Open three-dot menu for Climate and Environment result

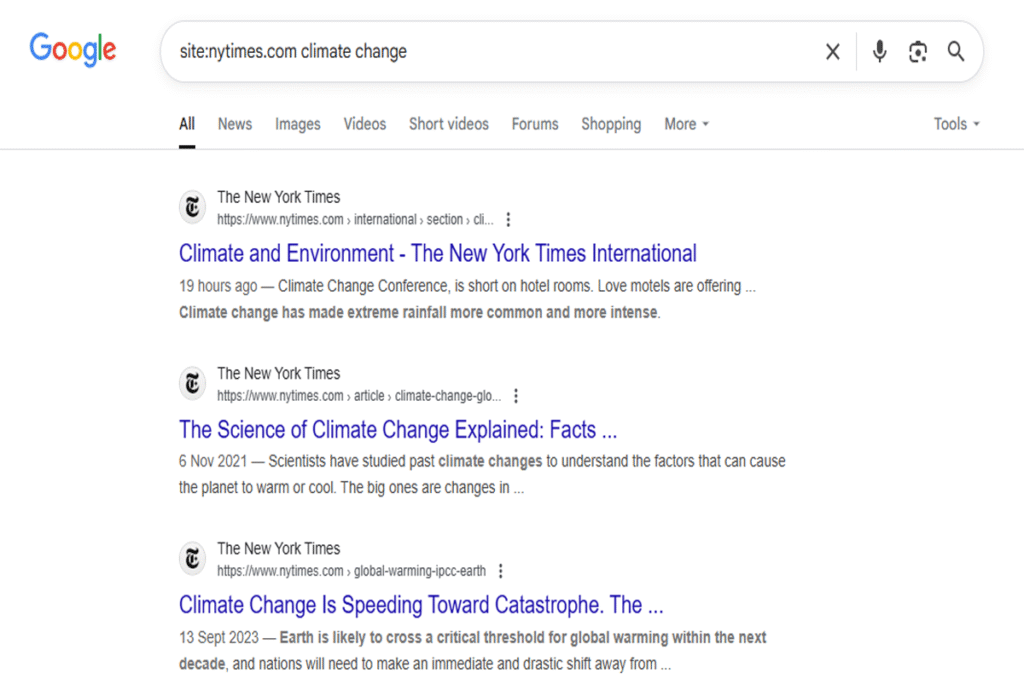508,219
